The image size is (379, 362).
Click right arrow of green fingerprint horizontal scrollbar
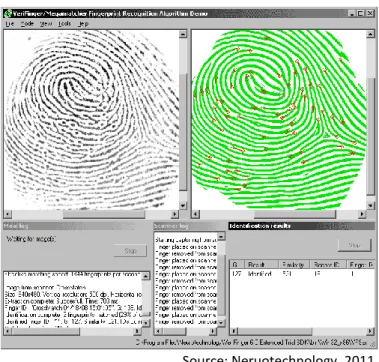[362, 214]
